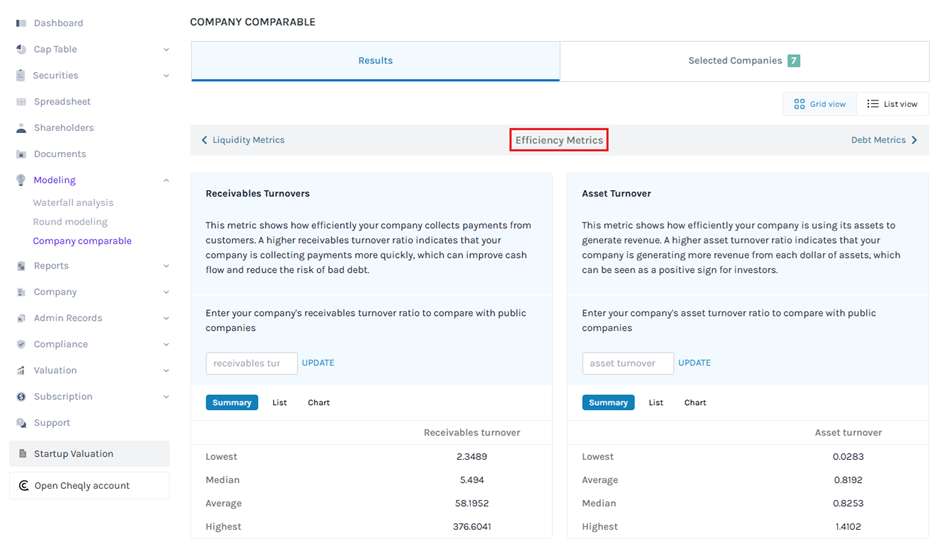Click the Cap Table pie icon
The height and width of the screenshot is (546, 939).
coord(21,49)
